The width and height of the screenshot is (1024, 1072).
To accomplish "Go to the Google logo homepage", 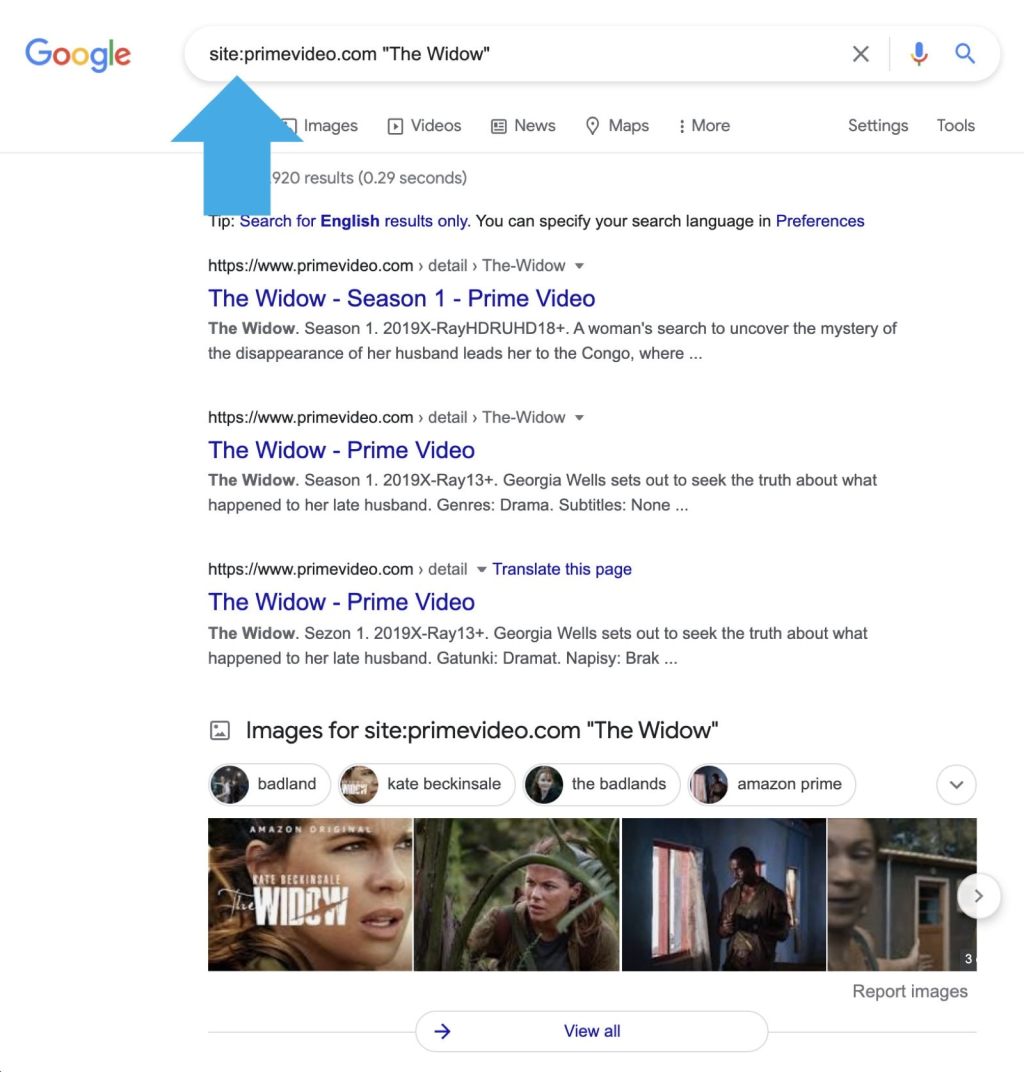I will 78,55.
